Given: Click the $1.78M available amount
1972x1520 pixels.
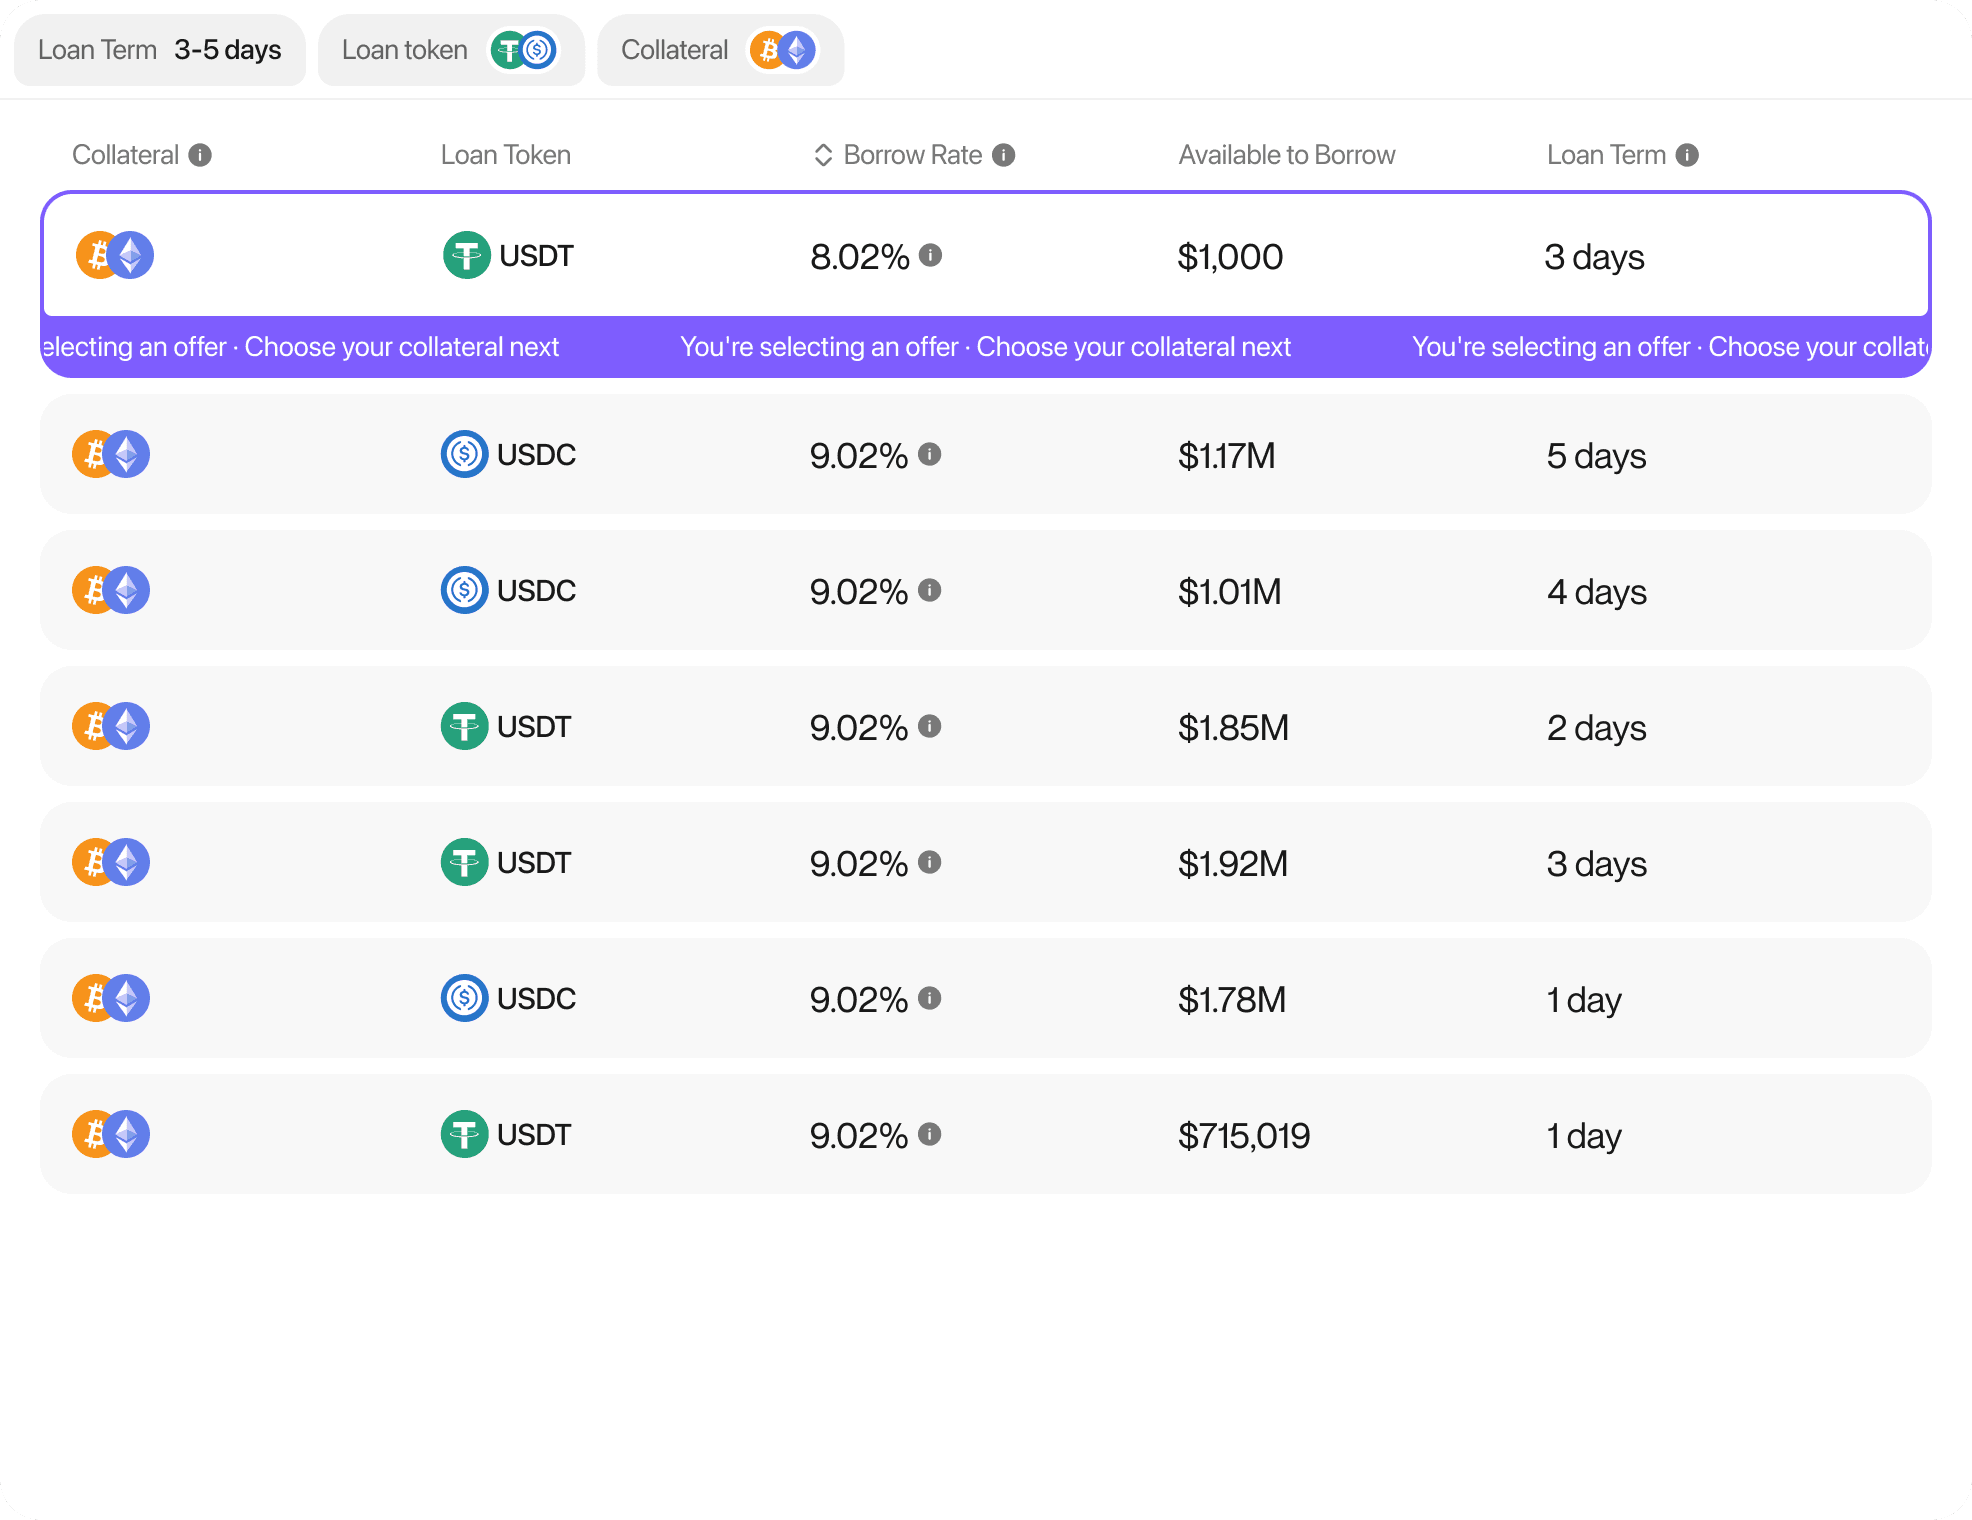Looking at the screenshot, I should click(x=1232, y=1000).
